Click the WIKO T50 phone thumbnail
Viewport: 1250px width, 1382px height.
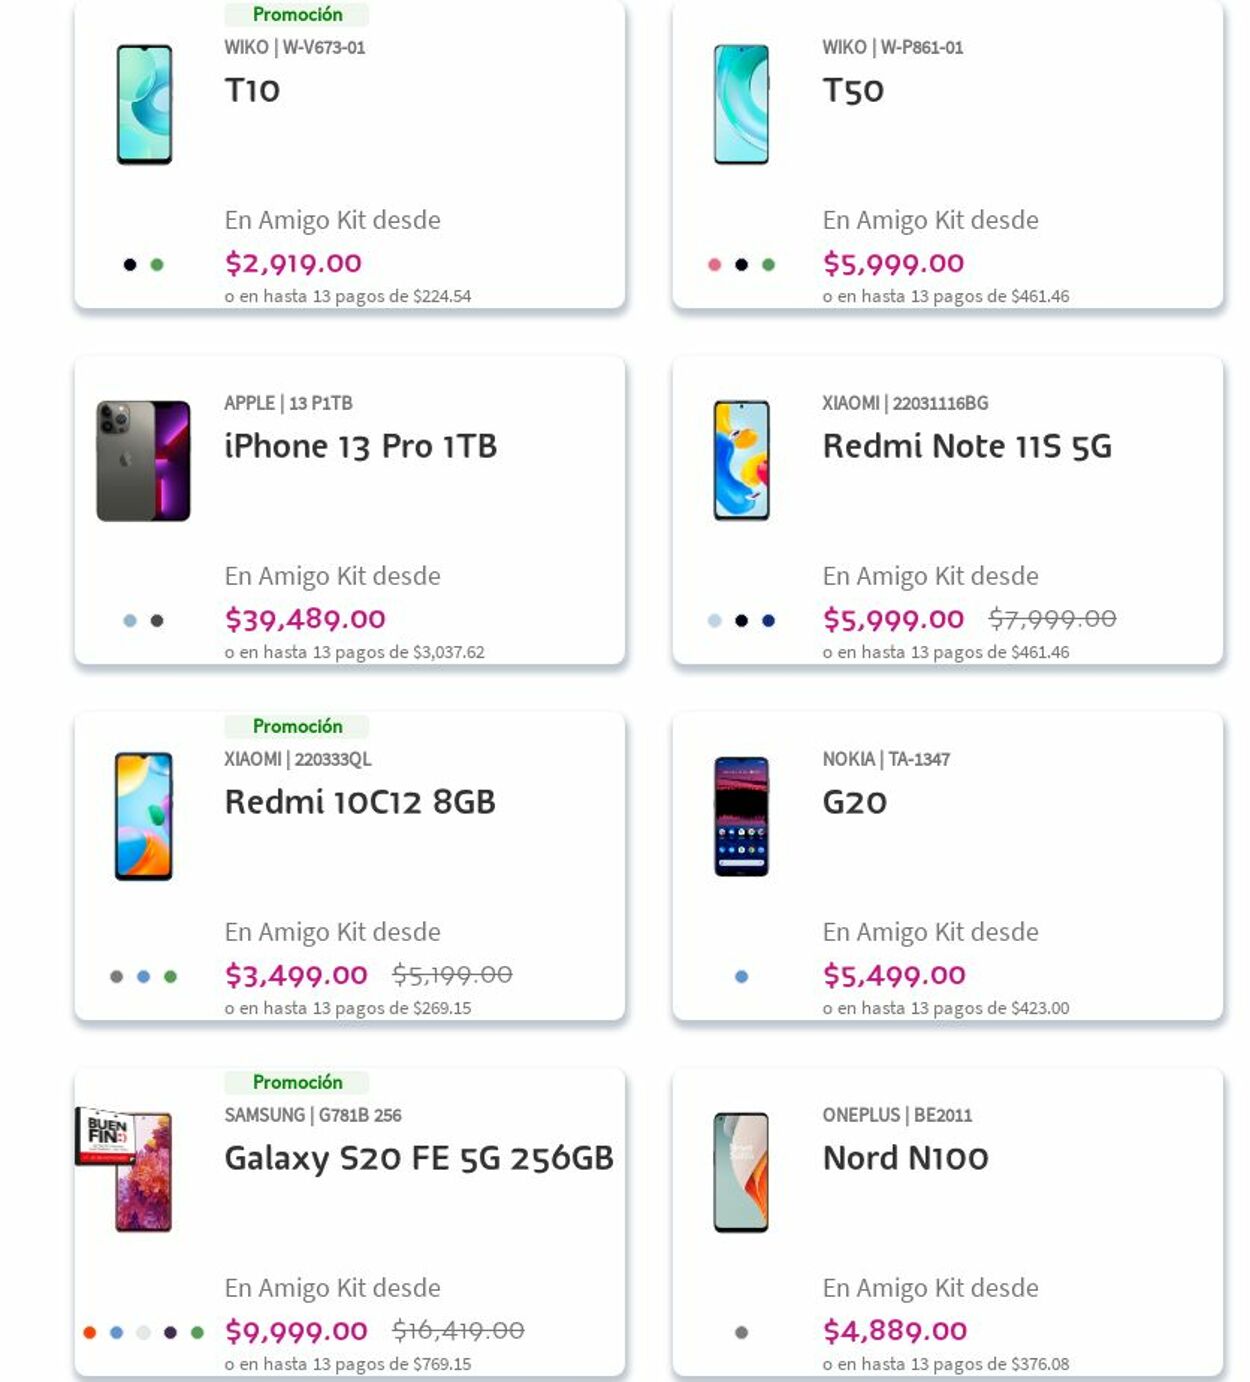coord(741,105)
